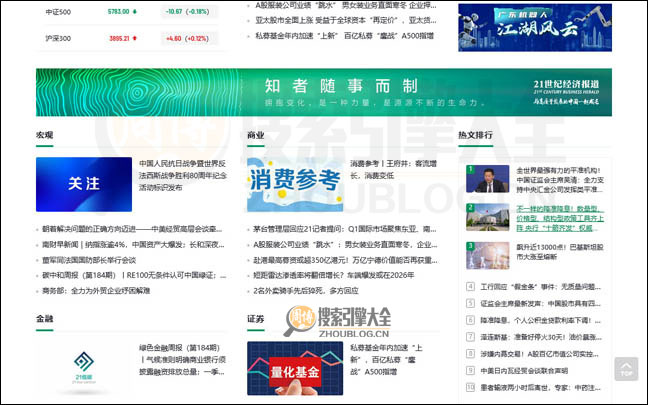
Task: Open rank 9 中美日内瓦经贸会谈联合声明 article
Action: [x=524, y=371]
